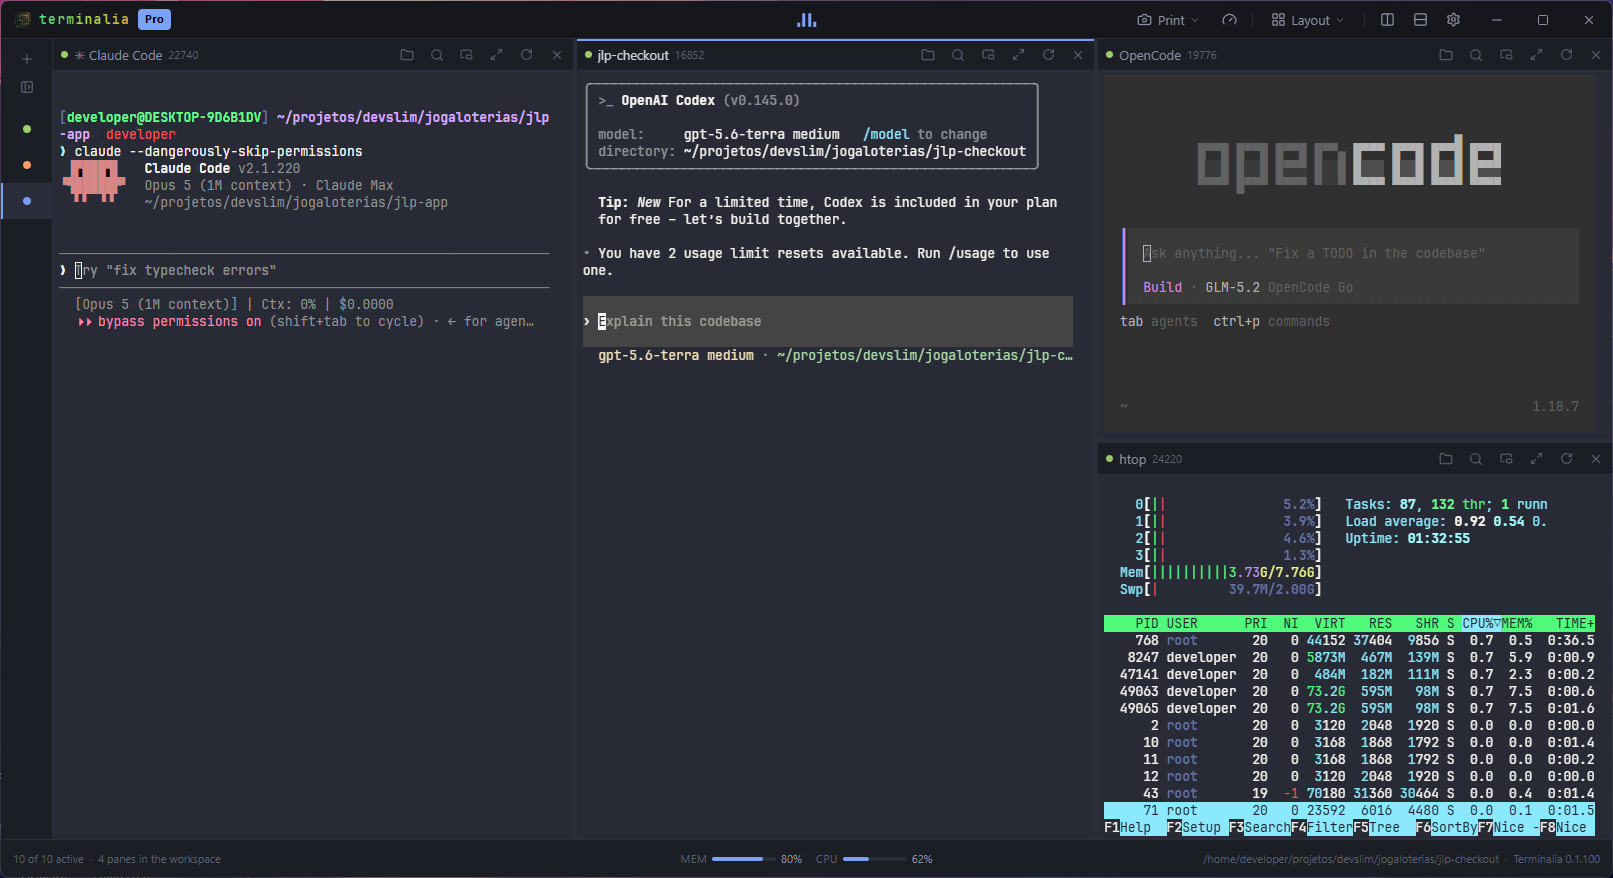Click the F1 Help button in htop

(x=1127, y=827)
